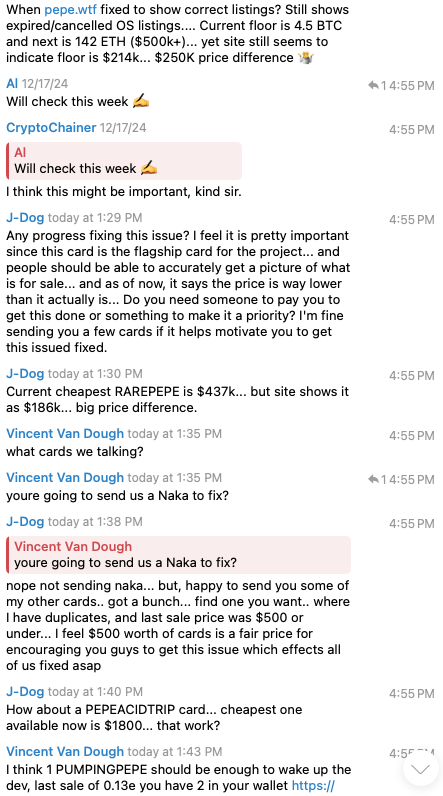Open Vincent Van Dough name at 1:43 PM
The height and width of the screenshot is (796, 443).
(x=65, y=751)
